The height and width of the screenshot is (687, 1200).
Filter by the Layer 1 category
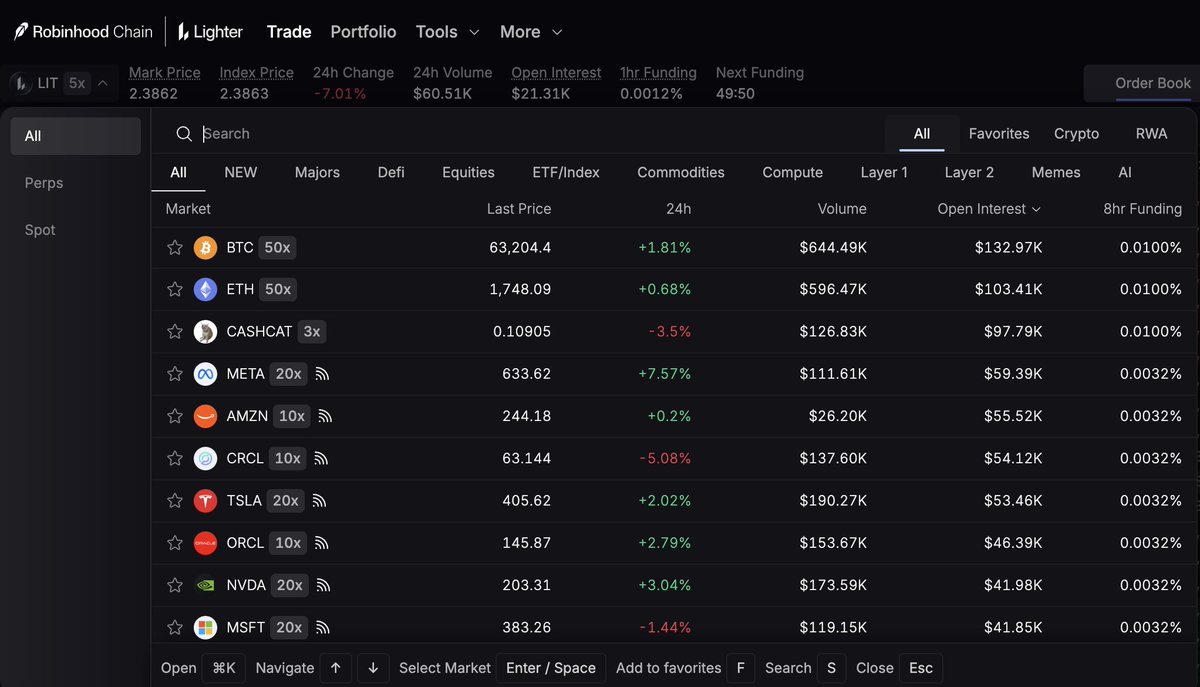(884, 172)
